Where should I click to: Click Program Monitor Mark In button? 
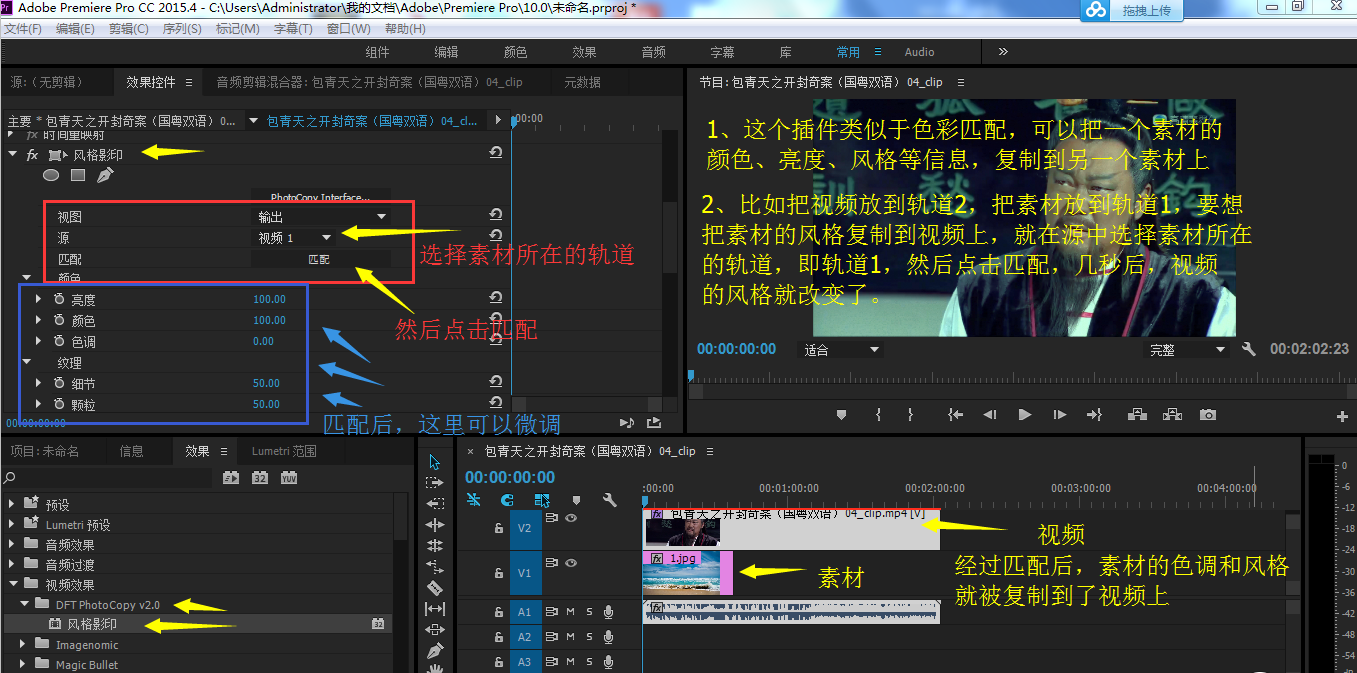pos(878,415)
